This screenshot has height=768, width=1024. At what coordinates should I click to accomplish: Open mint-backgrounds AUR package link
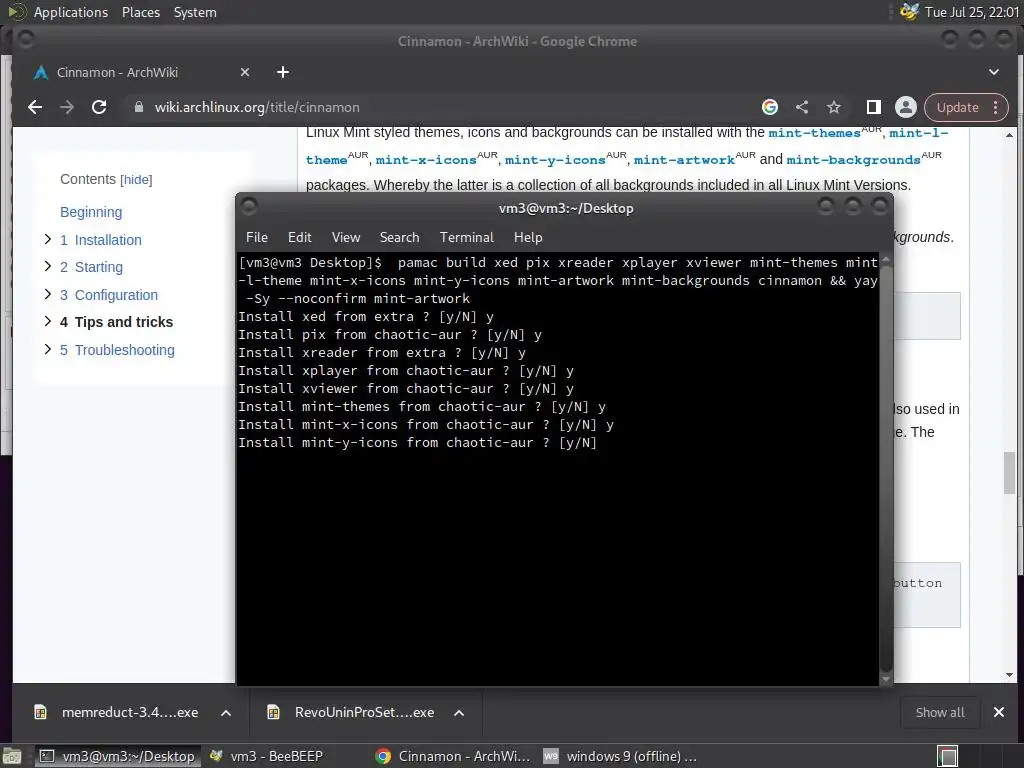coord(853,159)
